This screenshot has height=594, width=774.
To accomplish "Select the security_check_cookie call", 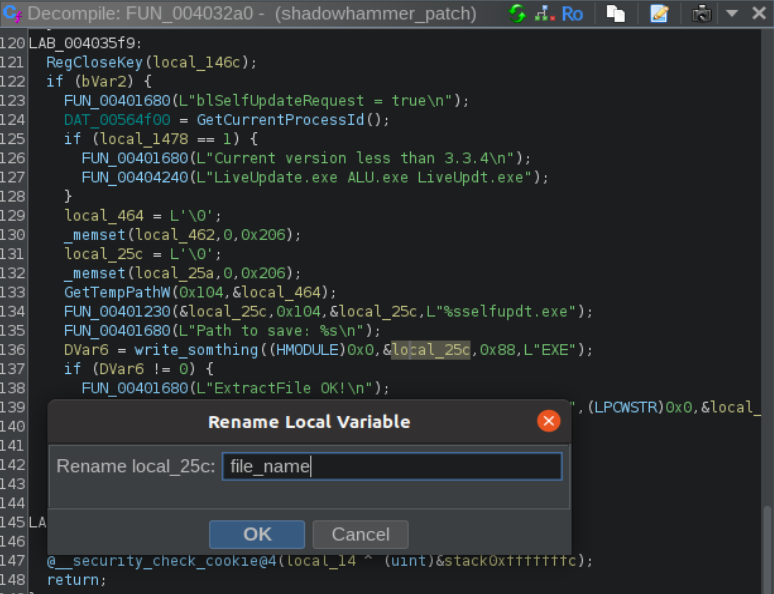I will pos(161,561).
